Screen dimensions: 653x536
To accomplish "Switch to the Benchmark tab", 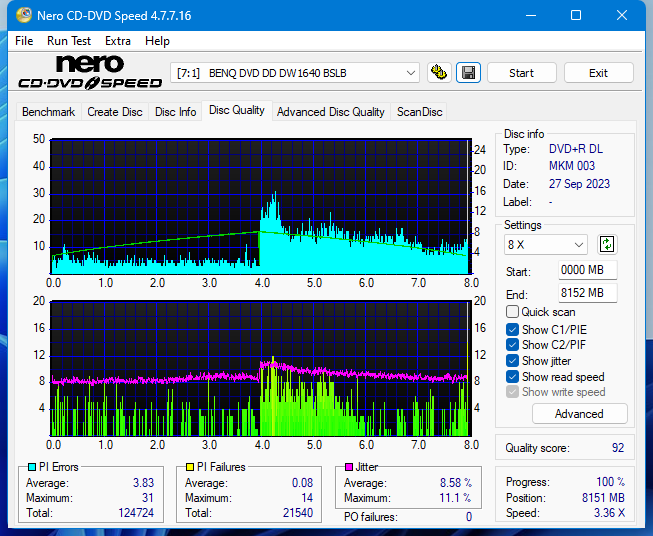I will 49,112.
